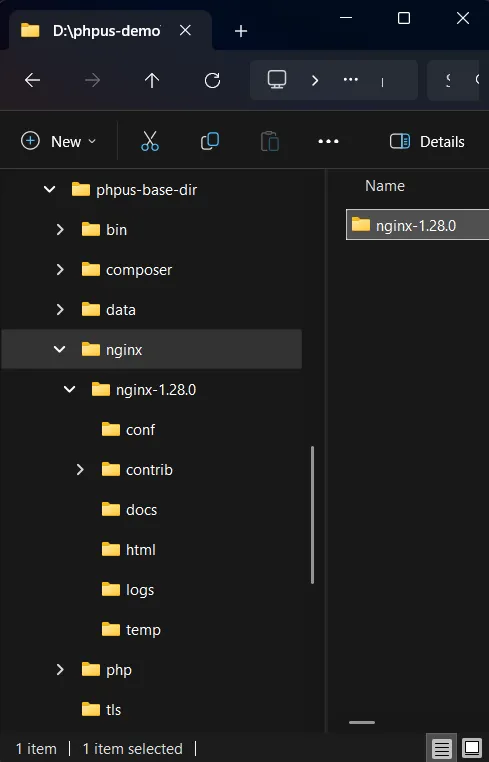
Task: Click the folder icon in the tab title
Action: point(30,31)
